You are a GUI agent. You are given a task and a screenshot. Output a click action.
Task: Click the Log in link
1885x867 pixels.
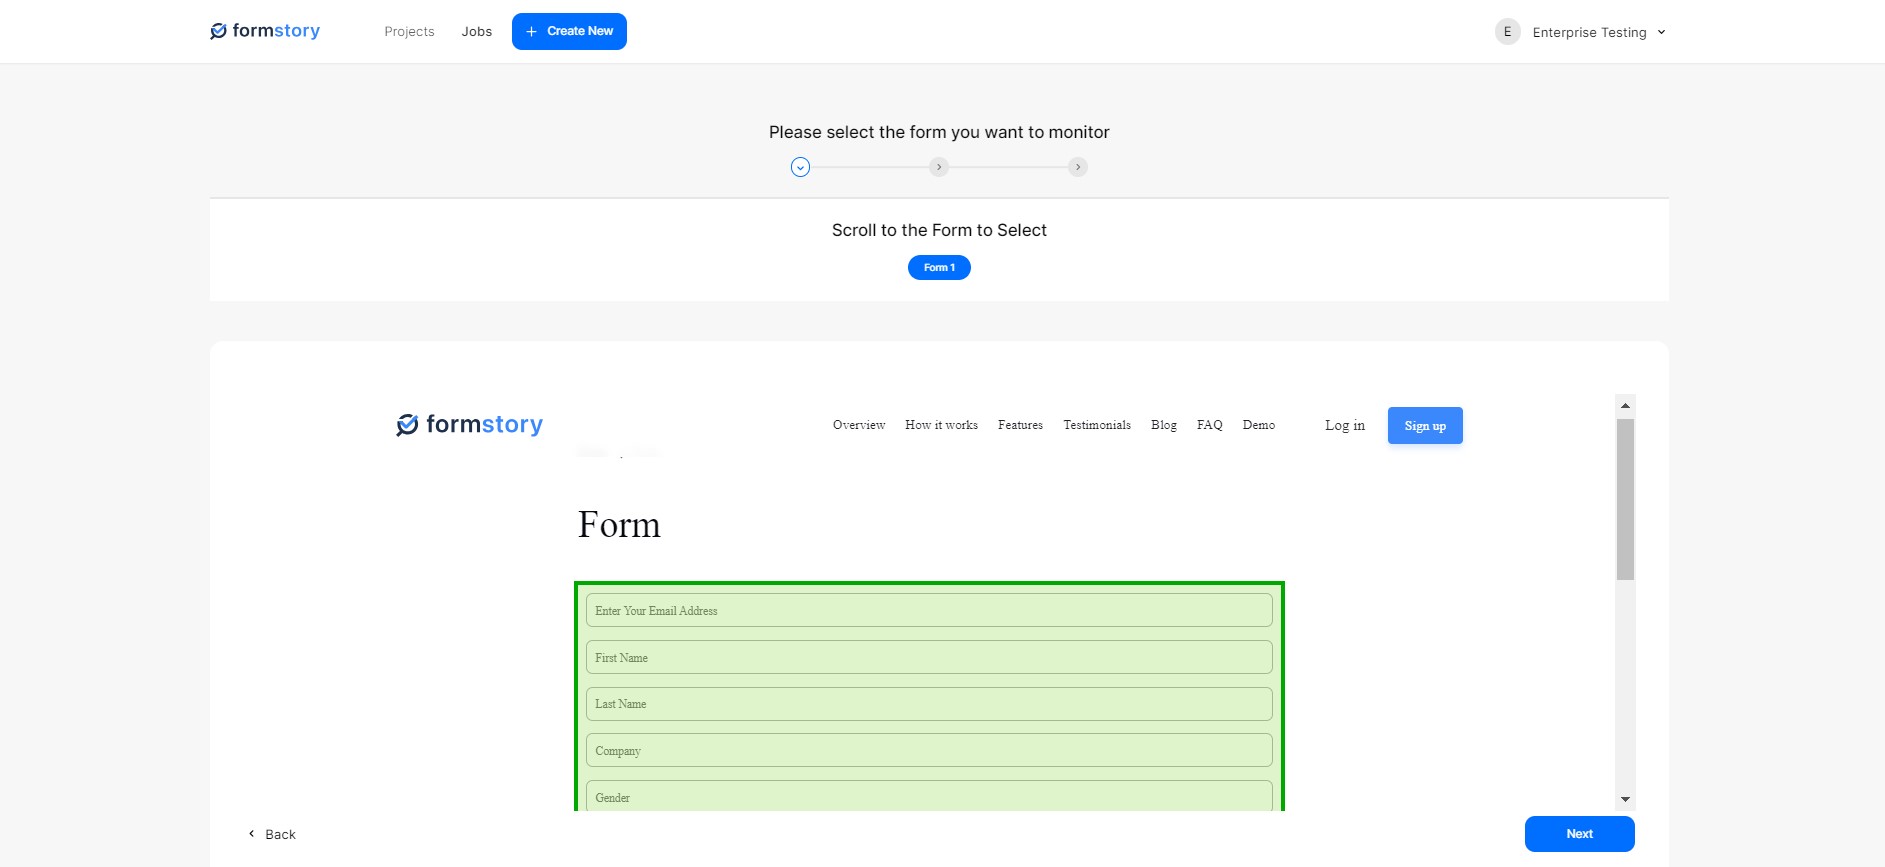pos(1344,426)
